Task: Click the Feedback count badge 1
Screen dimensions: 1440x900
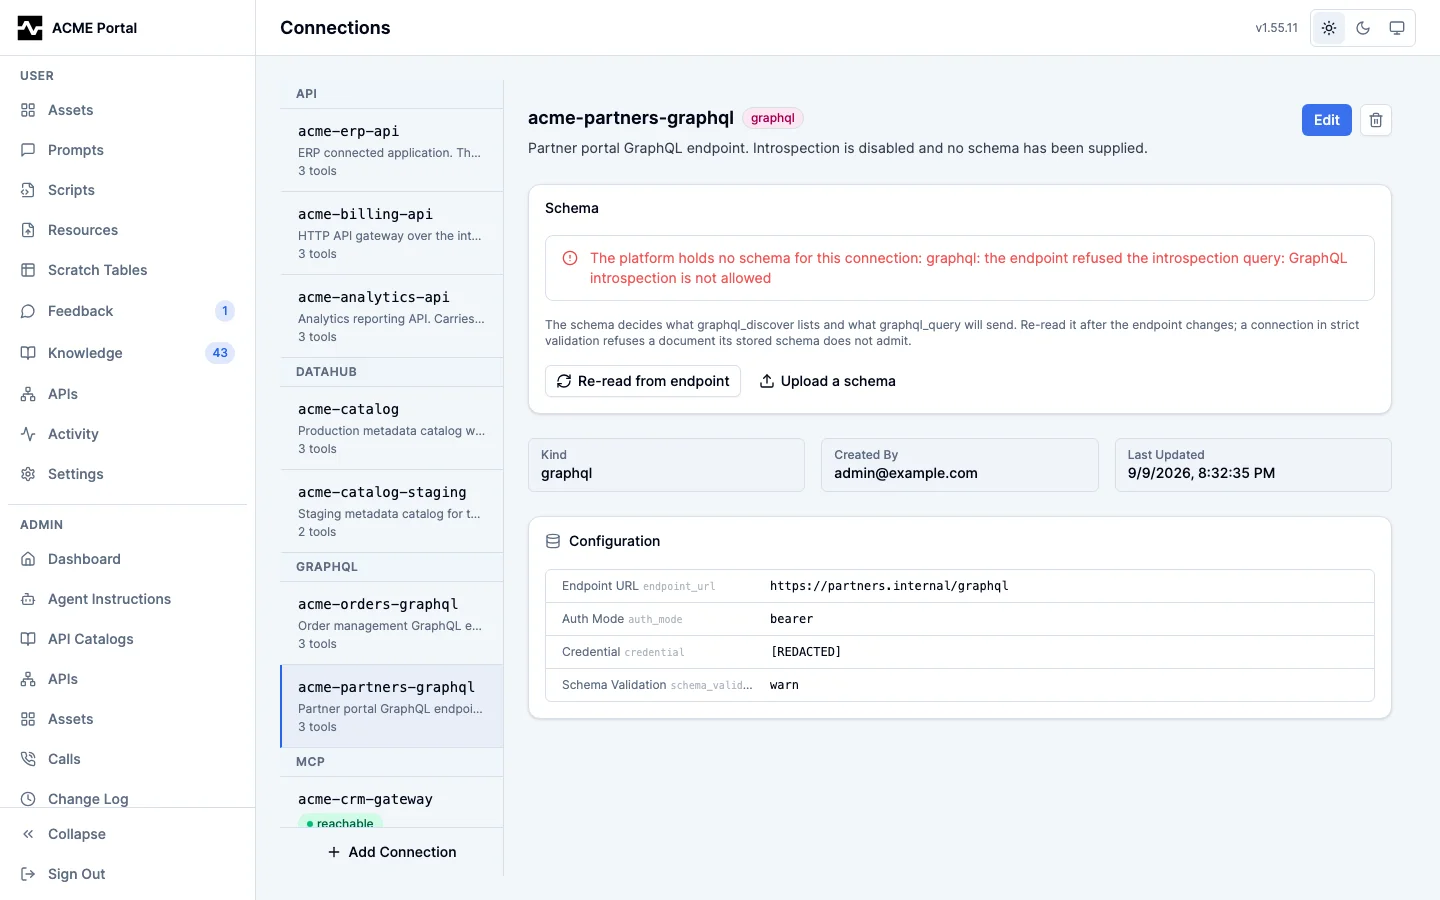Action: [225, 311]
